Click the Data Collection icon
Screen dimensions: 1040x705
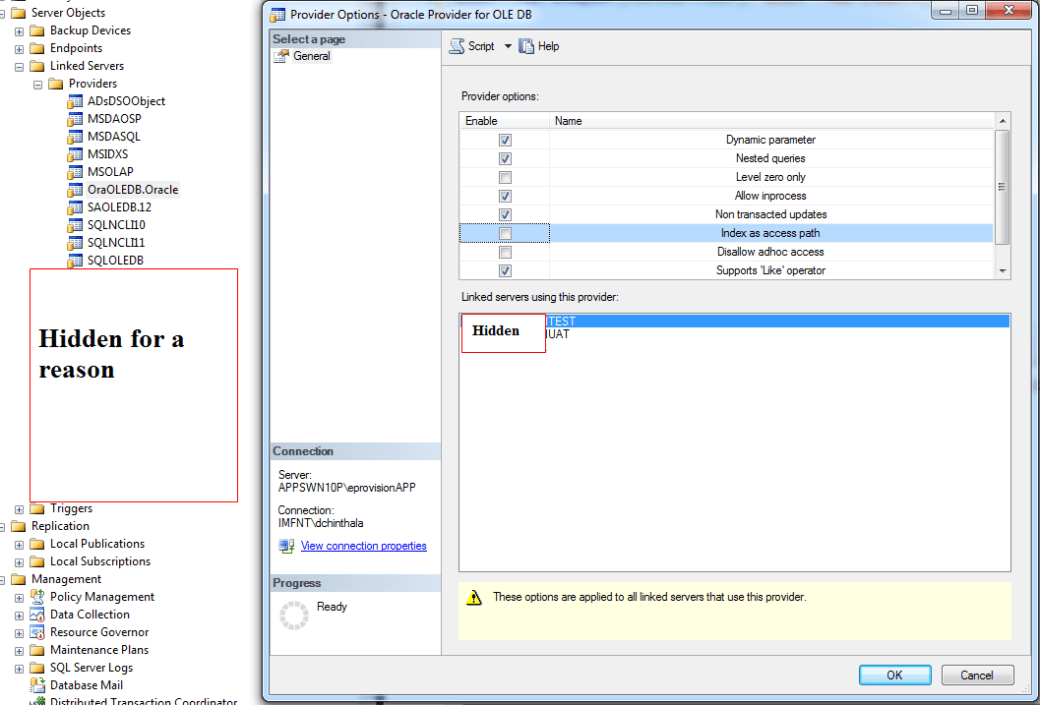(x=39, y=615)
